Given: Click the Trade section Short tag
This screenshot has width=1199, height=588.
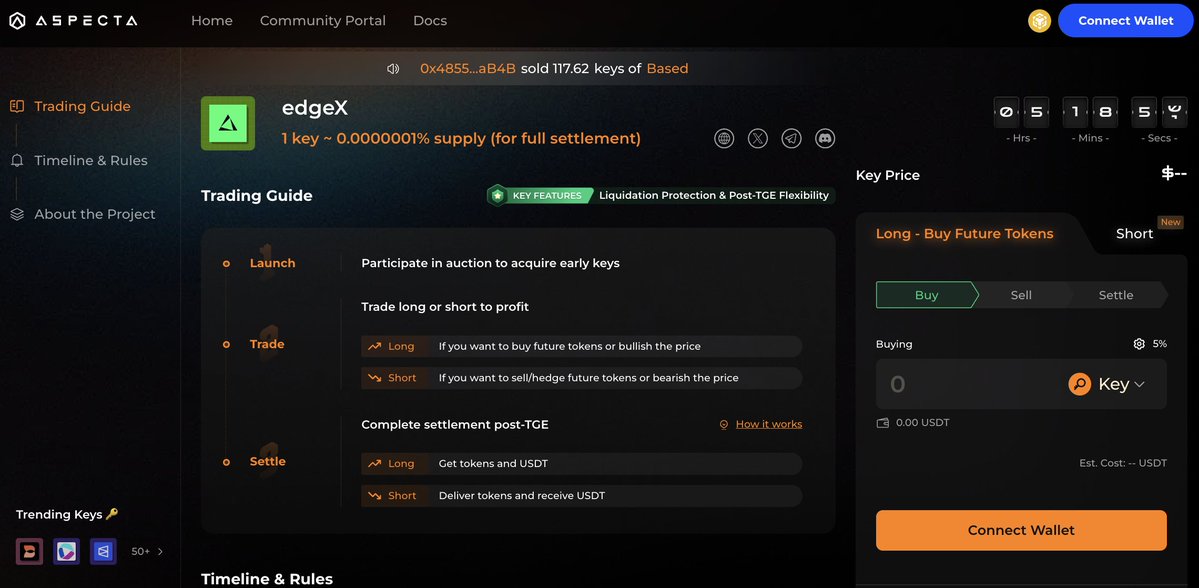Looking at the screenshot, I should (x=393, y=378).
